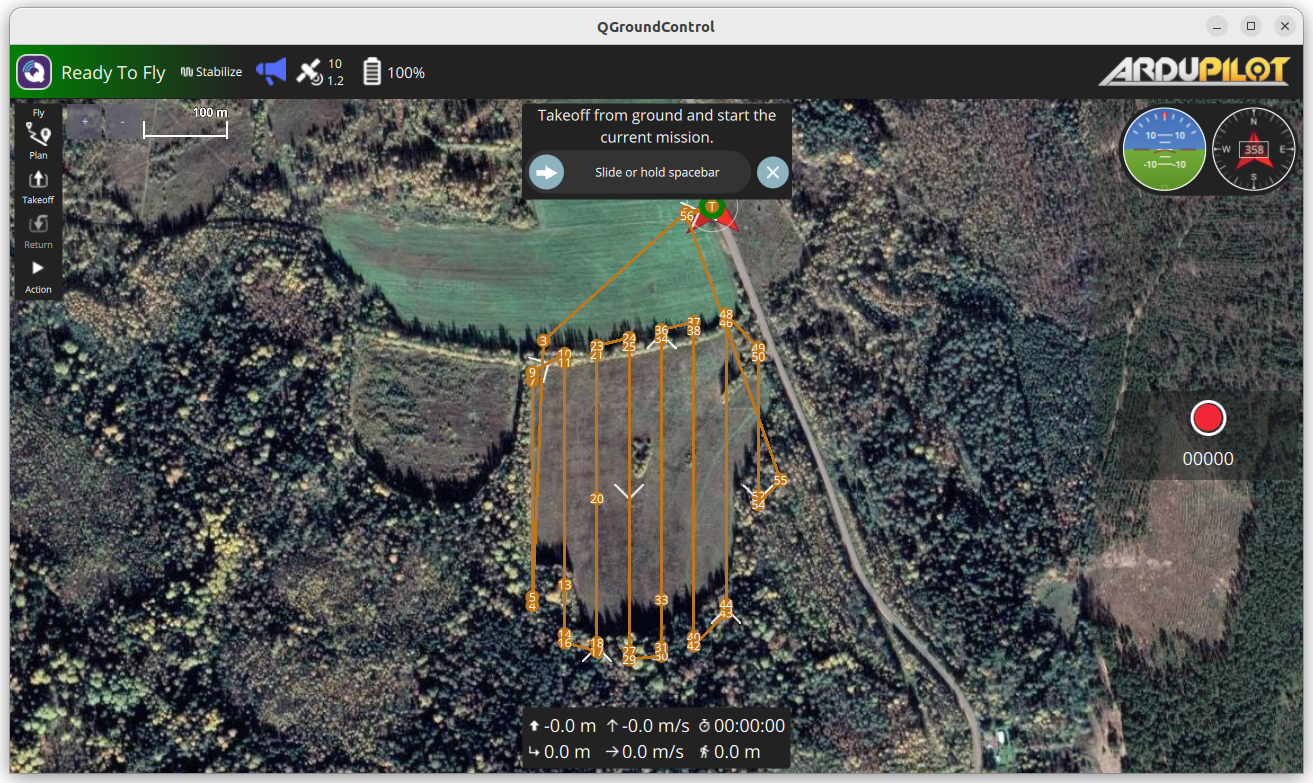
Task: Click the megaphone messages icon
Action: pos(271,71)
